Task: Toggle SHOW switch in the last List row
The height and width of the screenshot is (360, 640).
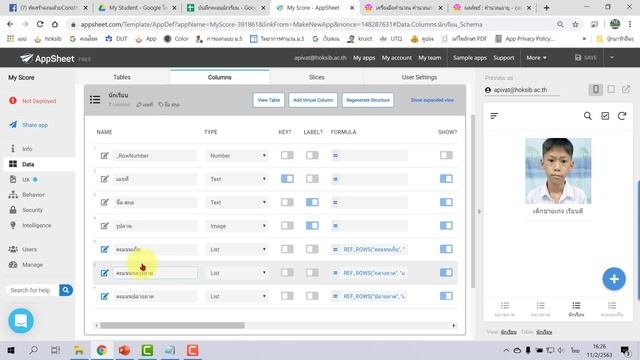Action: (x=446, y=296)
